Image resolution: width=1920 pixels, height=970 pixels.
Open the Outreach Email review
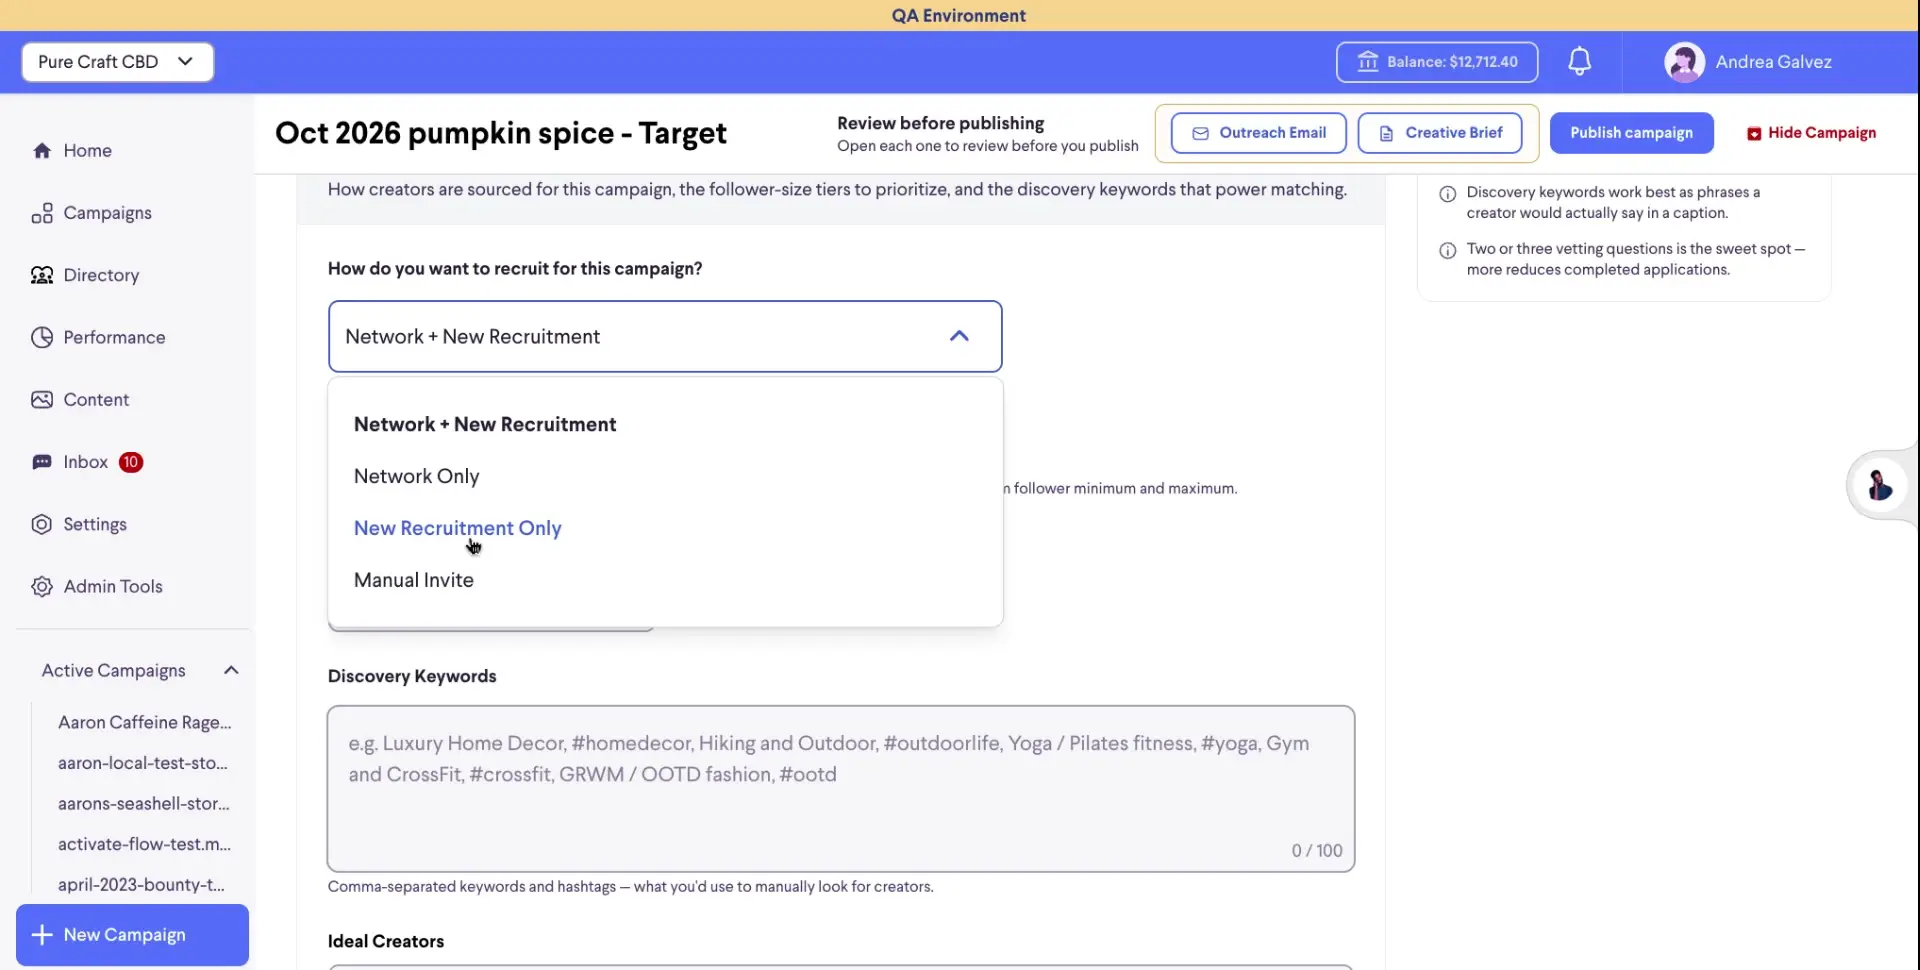point(1259,133)
